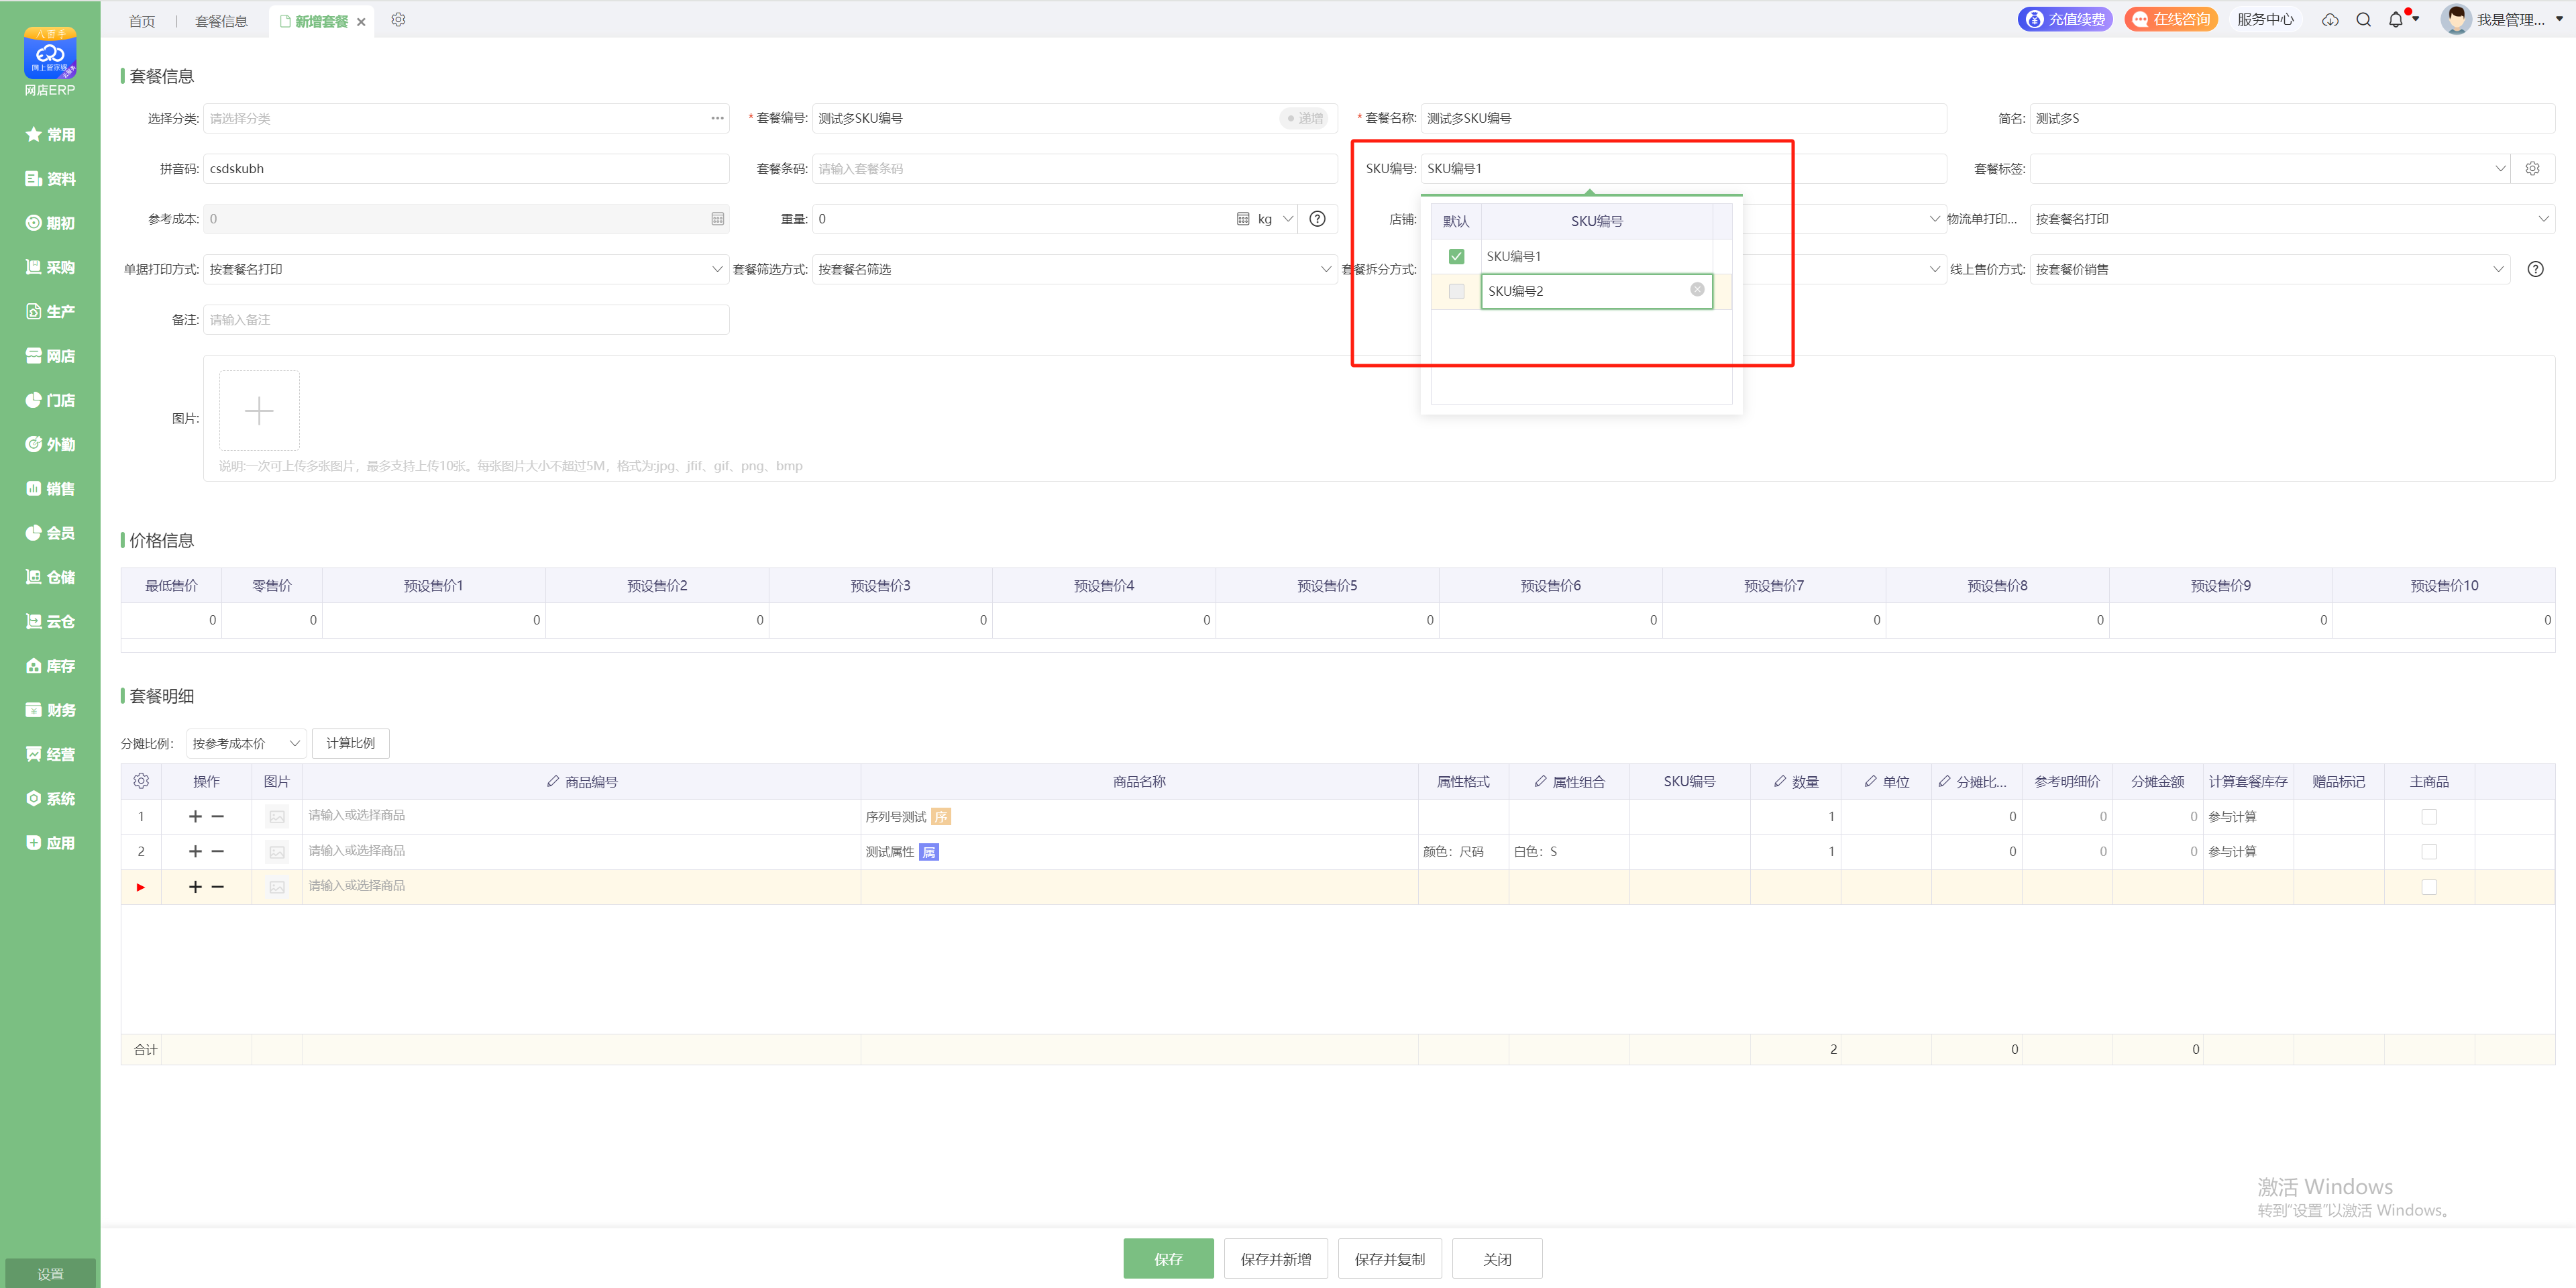Check default checkbox for SKU编号2
Image resolution: width=2576 pixels, height=1288 pixels.
click(x=1456, y=291)
